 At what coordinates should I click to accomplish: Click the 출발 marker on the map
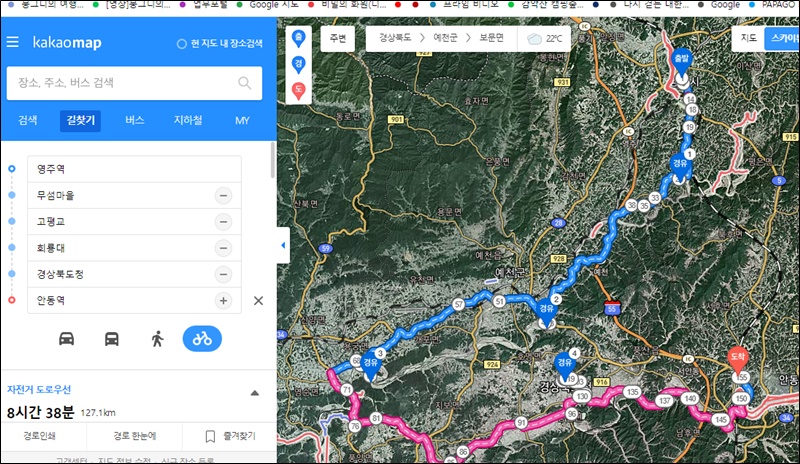pos(682,63)
